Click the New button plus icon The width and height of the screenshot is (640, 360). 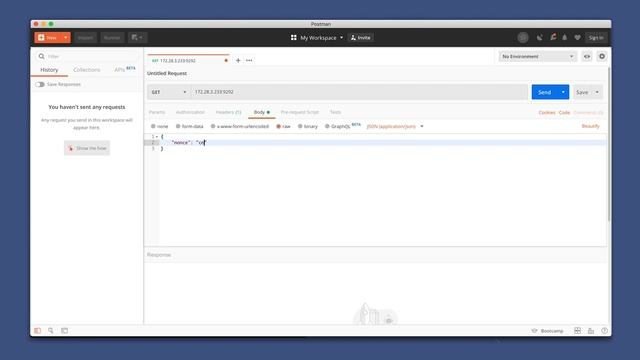[41, 38]
